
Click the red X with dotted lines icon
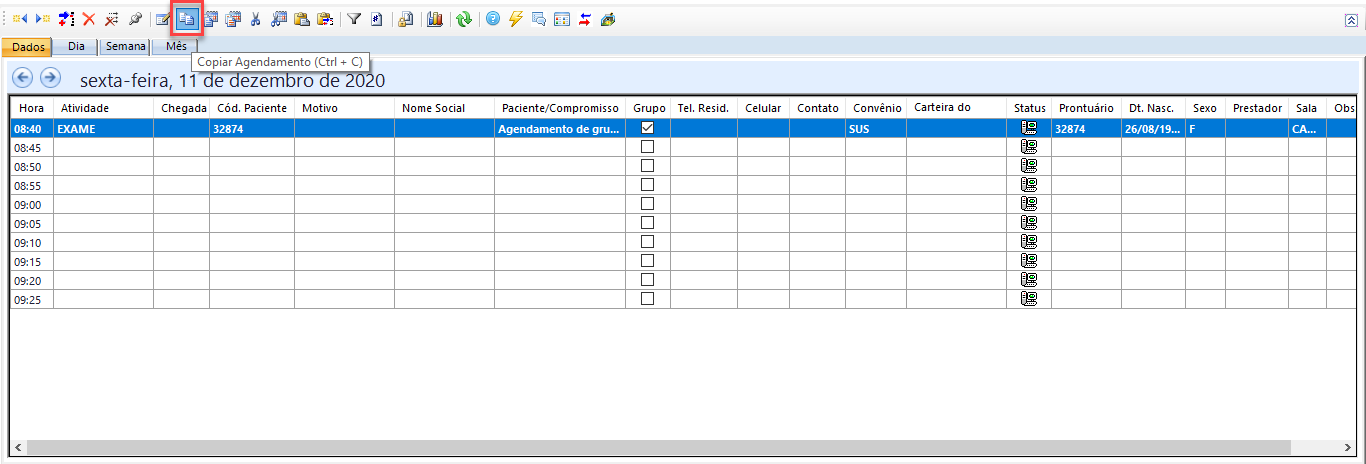click(112, 18)
